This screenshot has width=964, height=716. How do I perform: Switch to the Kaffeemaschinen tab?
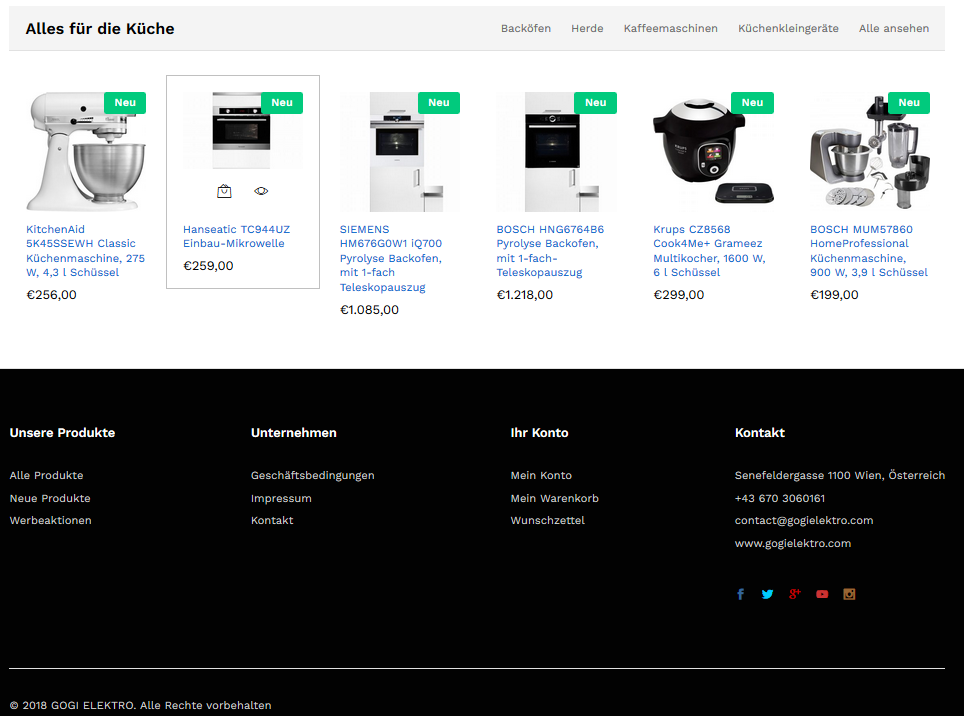(671, 28)
